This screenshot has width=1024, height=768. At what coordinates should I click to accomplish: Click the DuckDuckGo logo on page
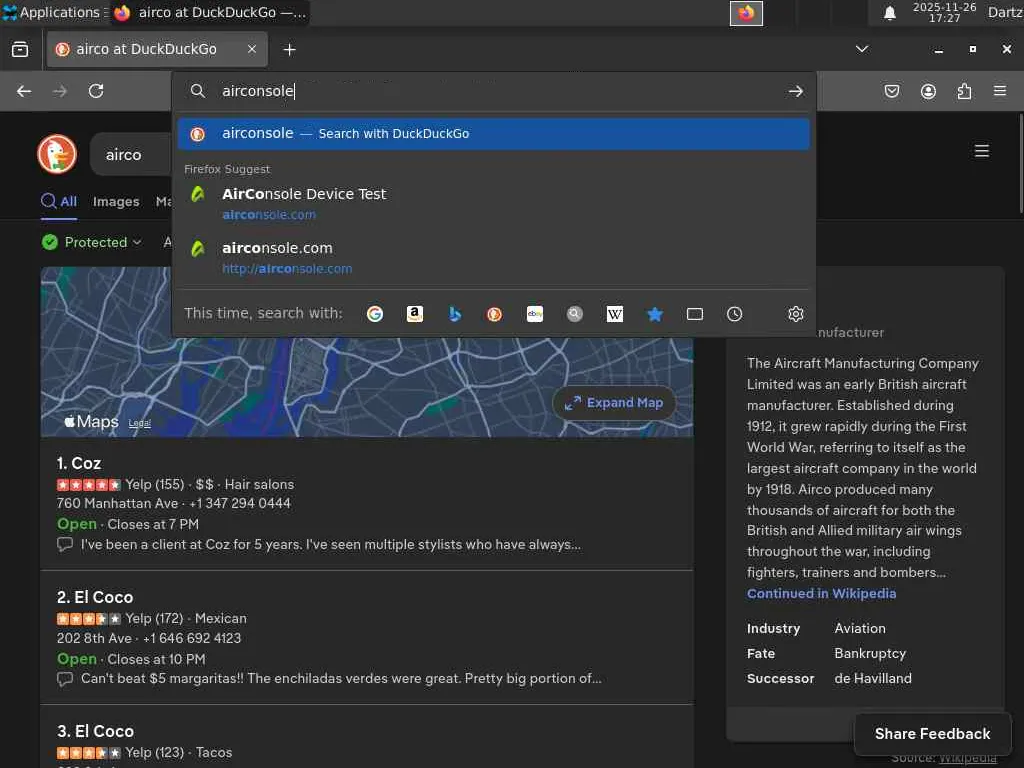pos(57,155)
